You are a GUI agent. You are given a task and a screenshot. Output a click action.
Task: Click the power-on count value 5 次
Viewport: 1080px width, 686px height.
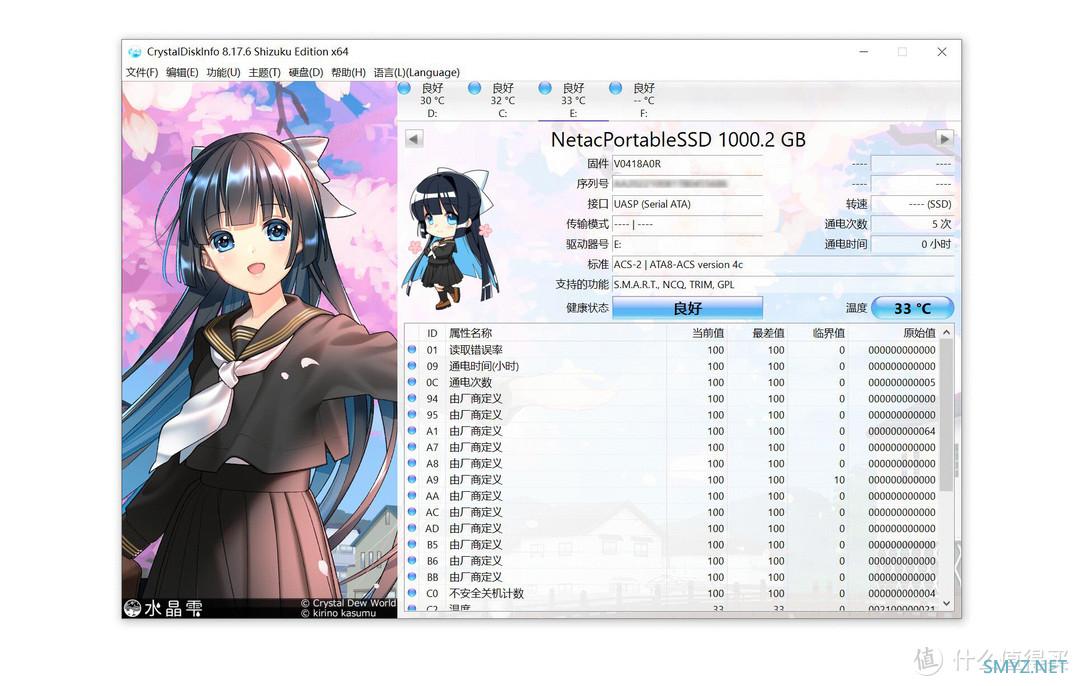point(912,224)
